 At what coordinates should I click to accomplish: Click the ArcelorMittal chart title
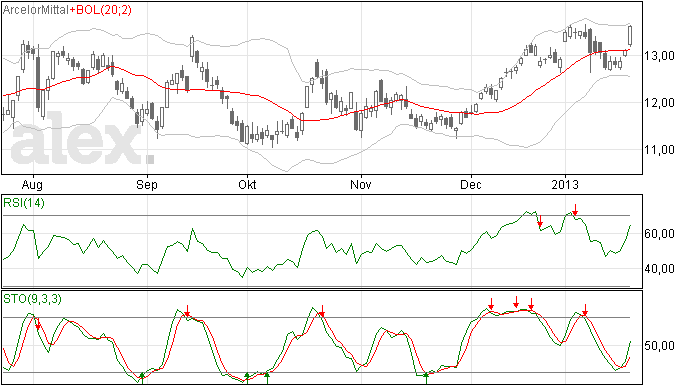tap(36, 10)
